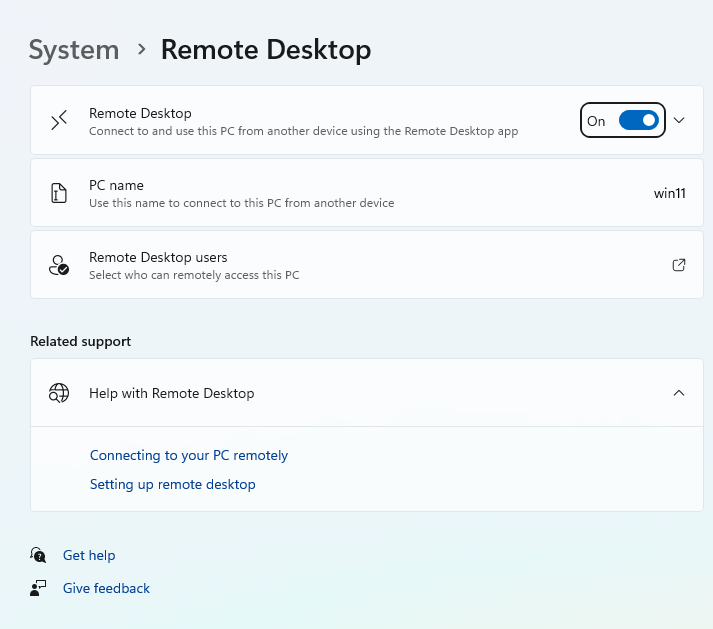
Task: Open the external link icon for Remote Desktop users
Action: pos(679,265)
